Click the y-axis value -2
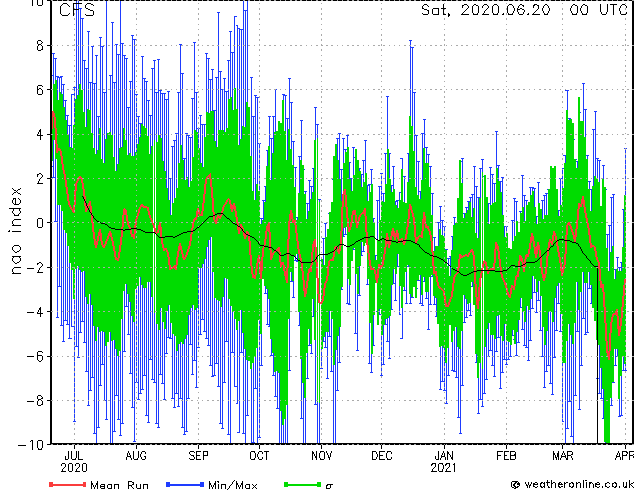 35,267
